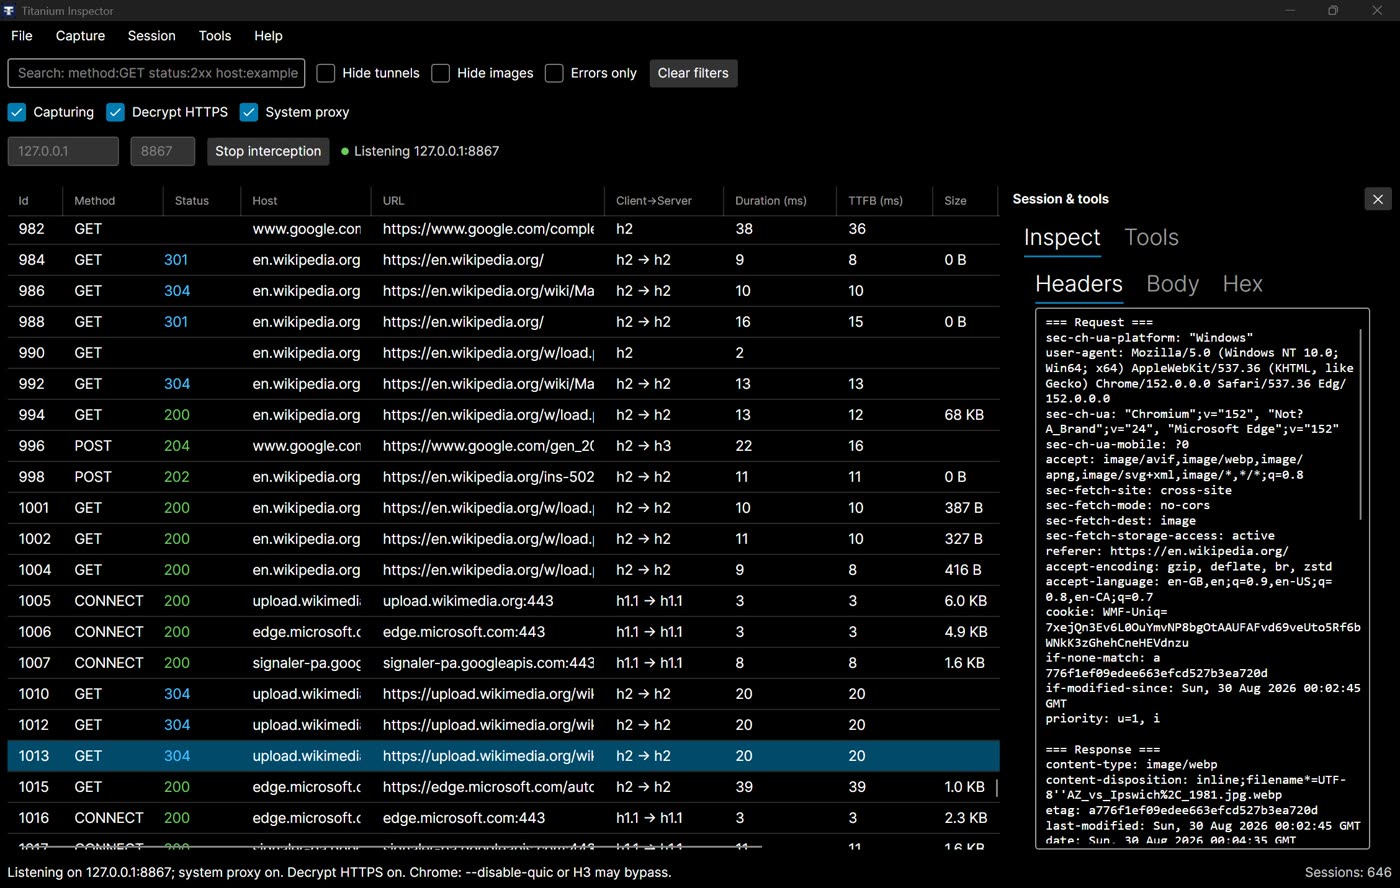Select the Body tab

click(1172, 285)
